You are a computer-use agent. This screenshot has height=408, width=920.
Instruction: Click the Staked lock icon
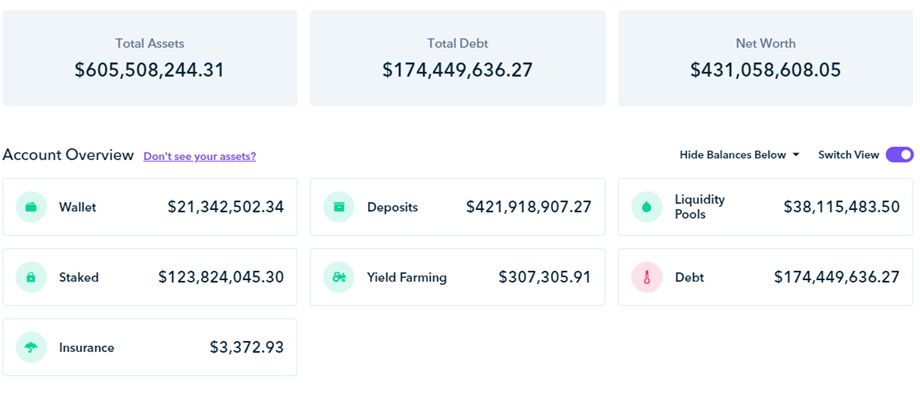pyautogui.click(x=31, y=277)
